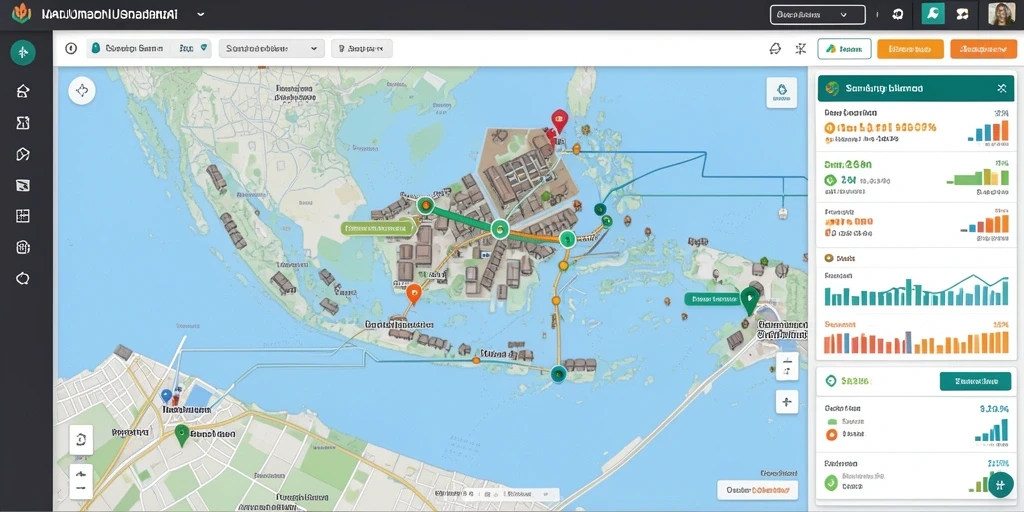Click the refresh icon in the top bar

(x=897, y=14)
